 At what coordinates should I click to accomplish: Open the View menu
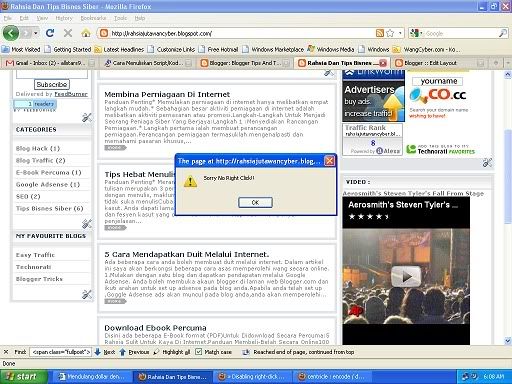(x=42, y=18)
